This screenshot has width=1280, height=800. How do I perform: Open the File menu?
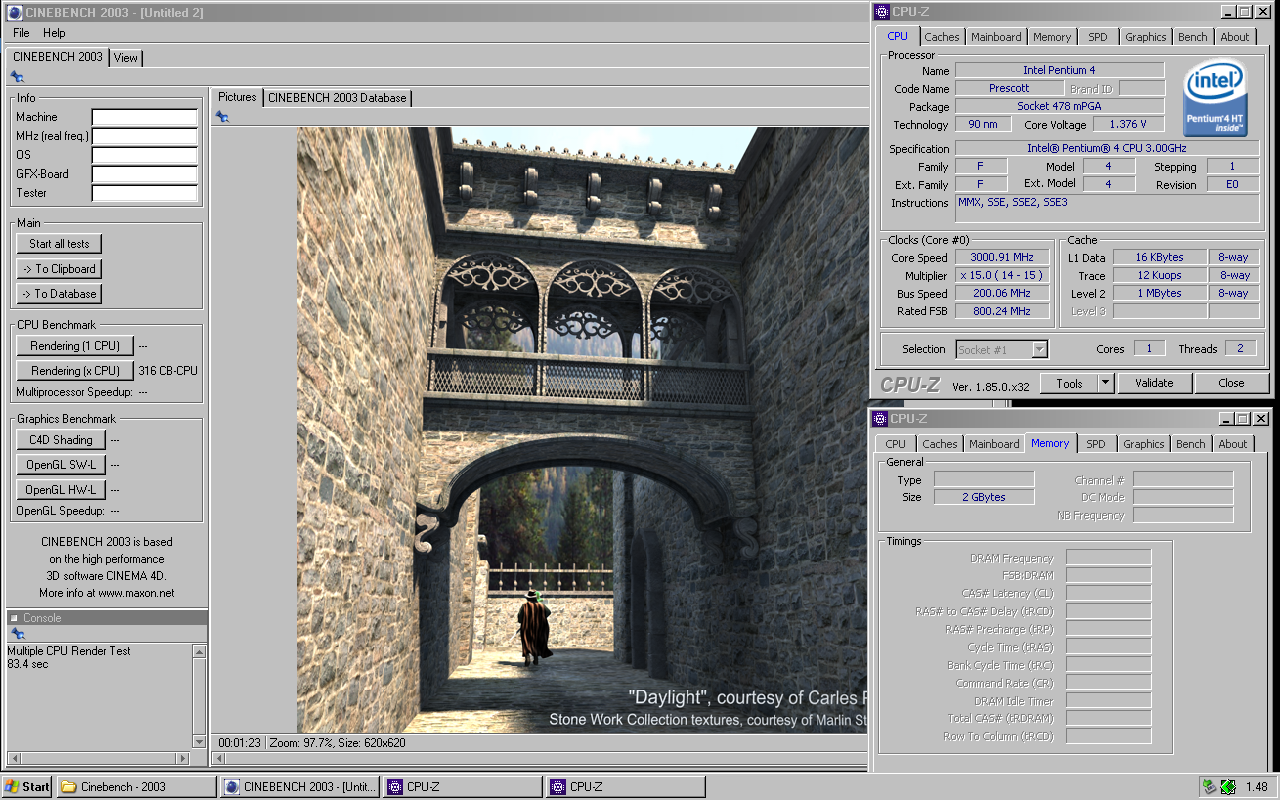click(21, 33)
